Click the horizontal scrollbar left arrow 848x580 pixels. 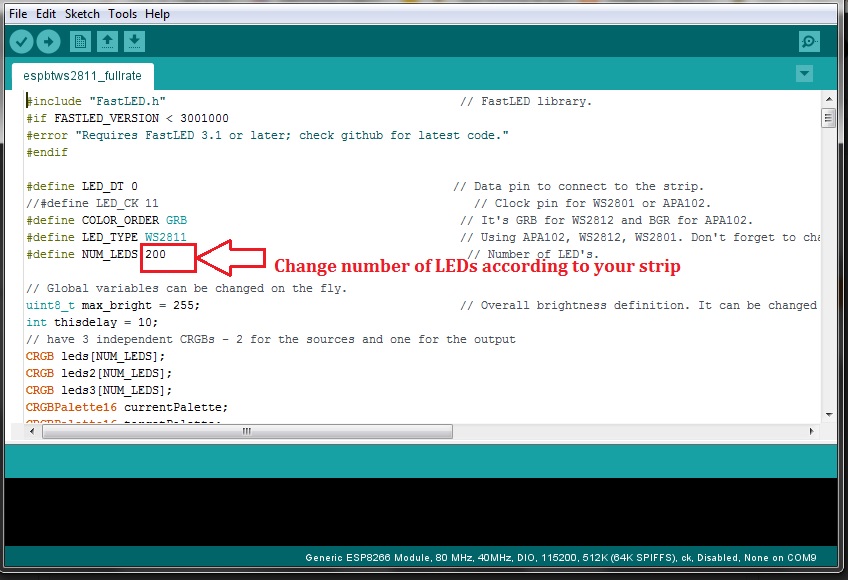[32, 431]
